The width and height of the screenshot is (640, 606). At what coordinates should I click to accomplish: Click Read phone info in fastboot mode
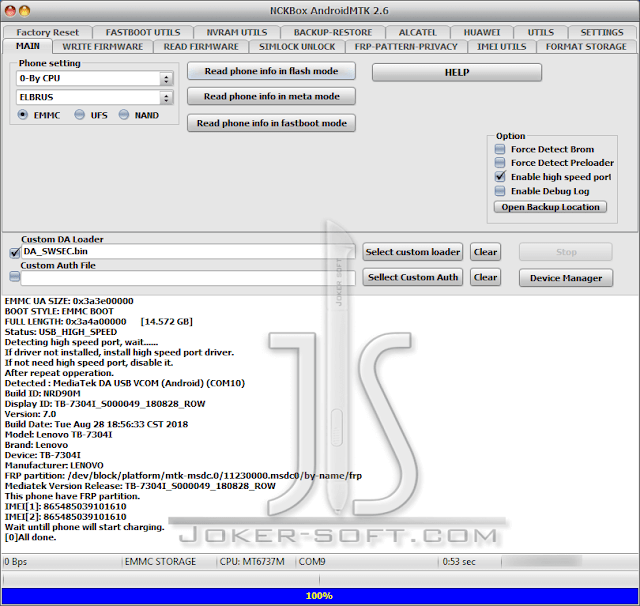coord(271,123)
